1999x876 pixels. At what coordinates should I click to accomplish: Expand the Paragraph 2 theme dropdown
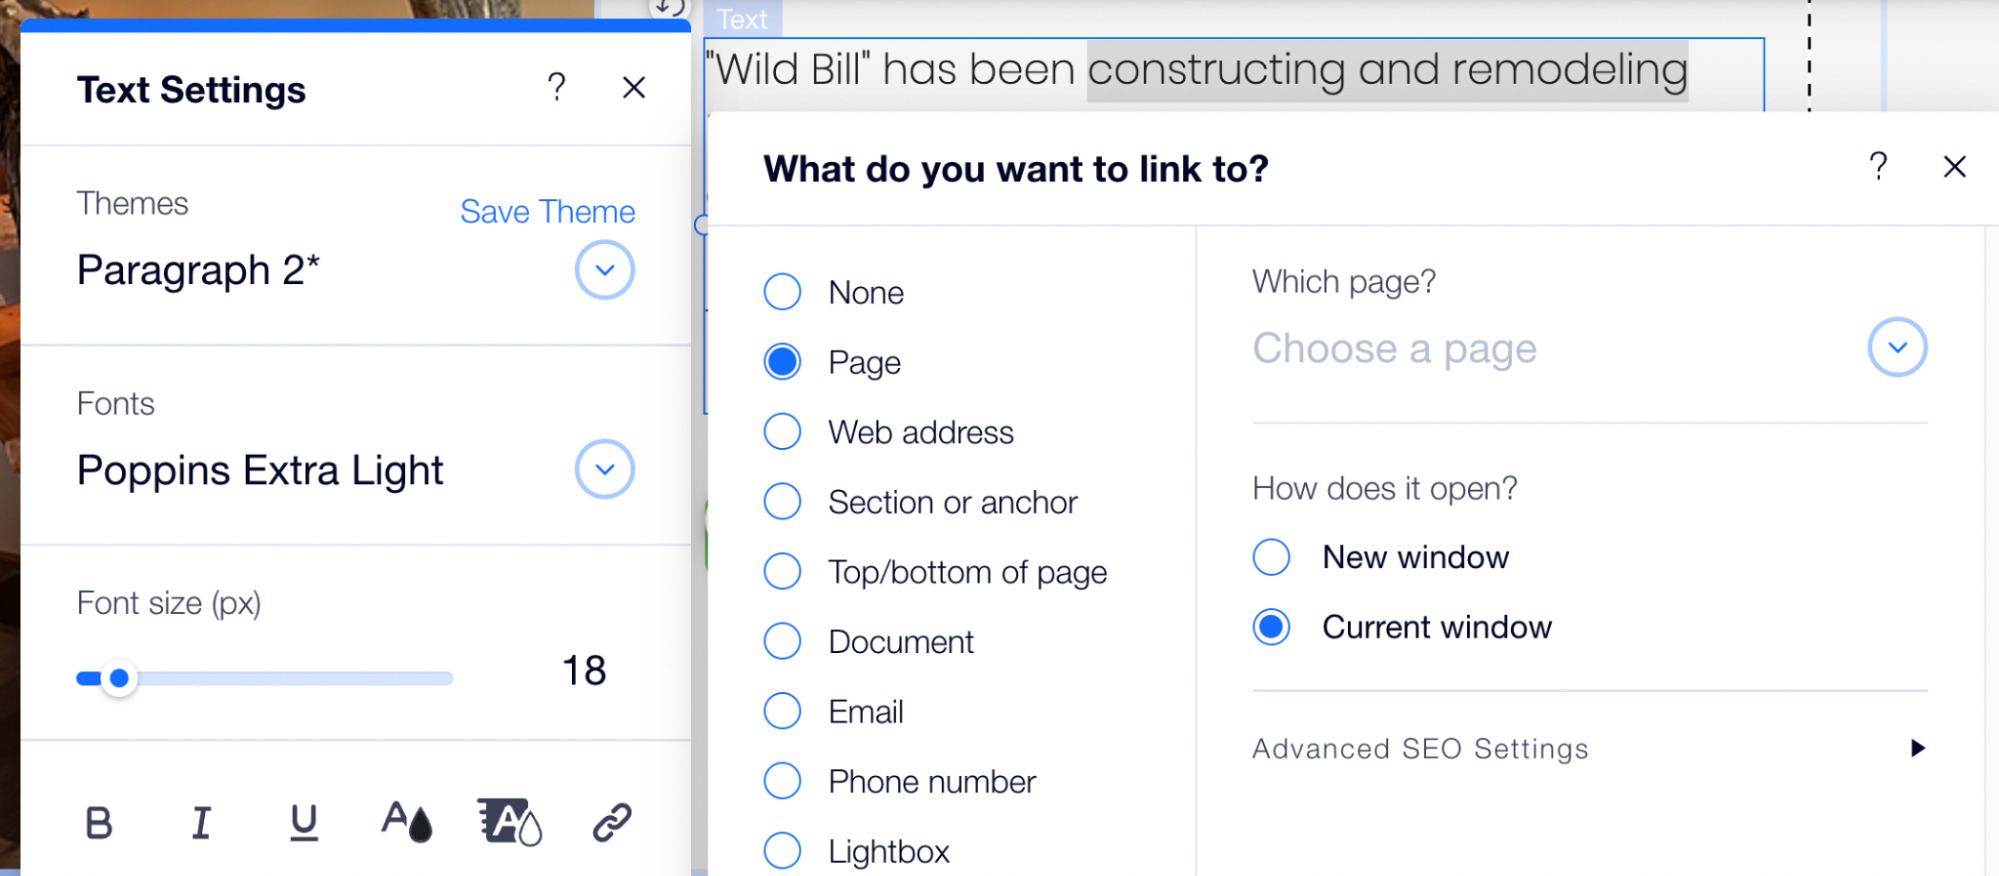pos(602,269)
